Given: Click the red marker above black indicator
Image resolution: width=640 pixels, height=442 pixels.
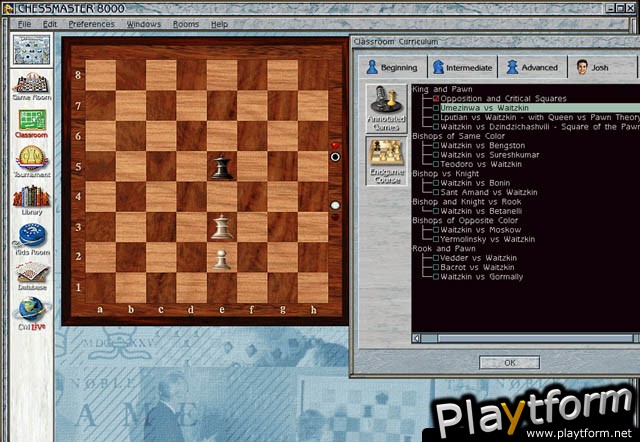Looking at the screenshot, I should pyautogui.click(x=335, y=145).
